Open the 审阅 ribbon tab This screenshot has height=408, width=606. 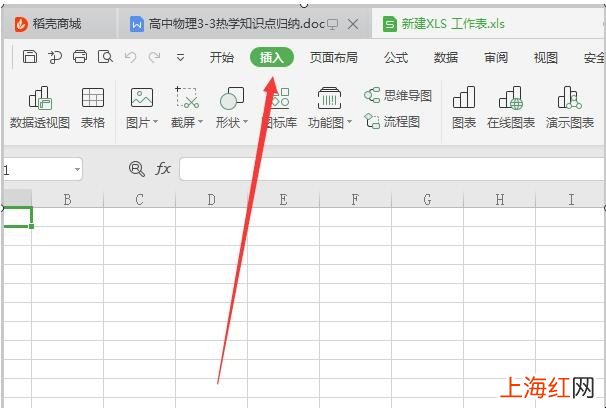495,58
